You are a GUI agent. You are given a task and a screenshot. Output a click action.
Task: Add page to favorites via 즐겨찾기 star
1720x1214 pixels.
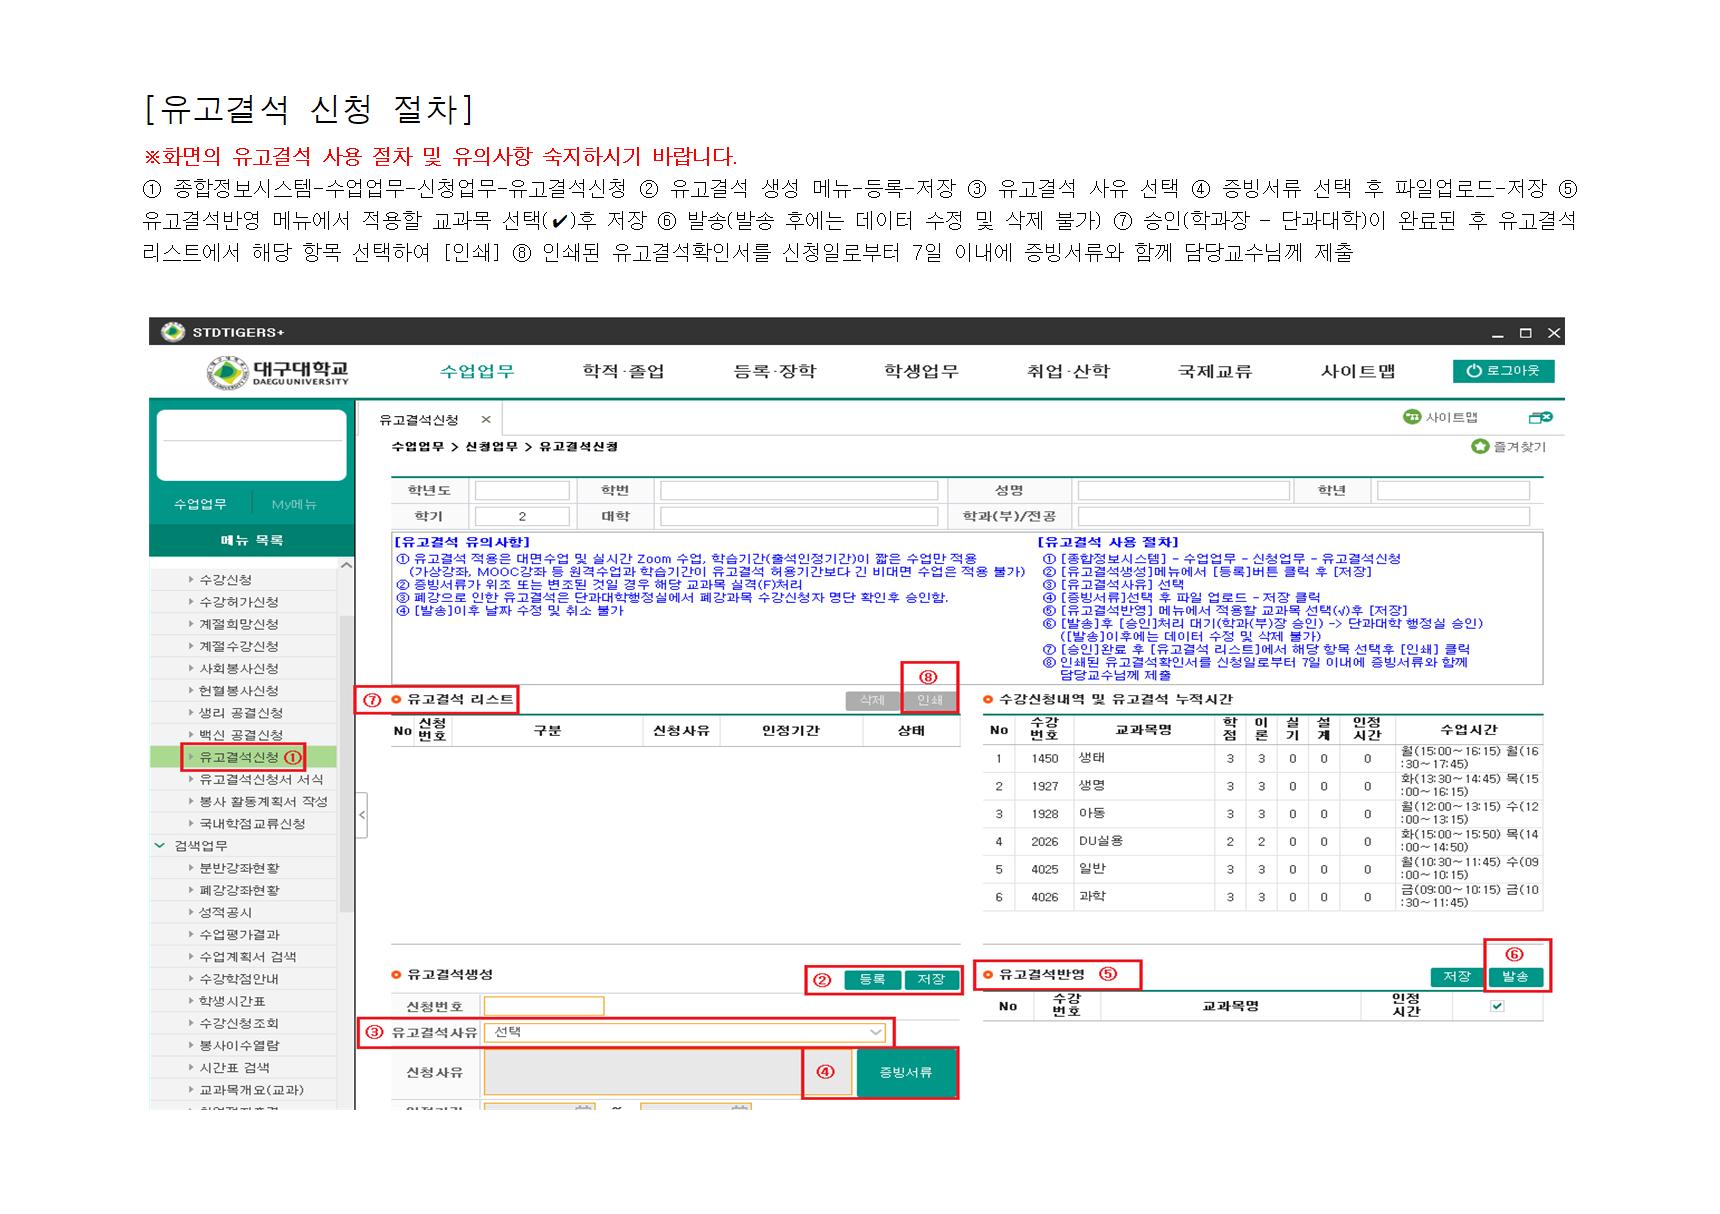click(1480, 447)
